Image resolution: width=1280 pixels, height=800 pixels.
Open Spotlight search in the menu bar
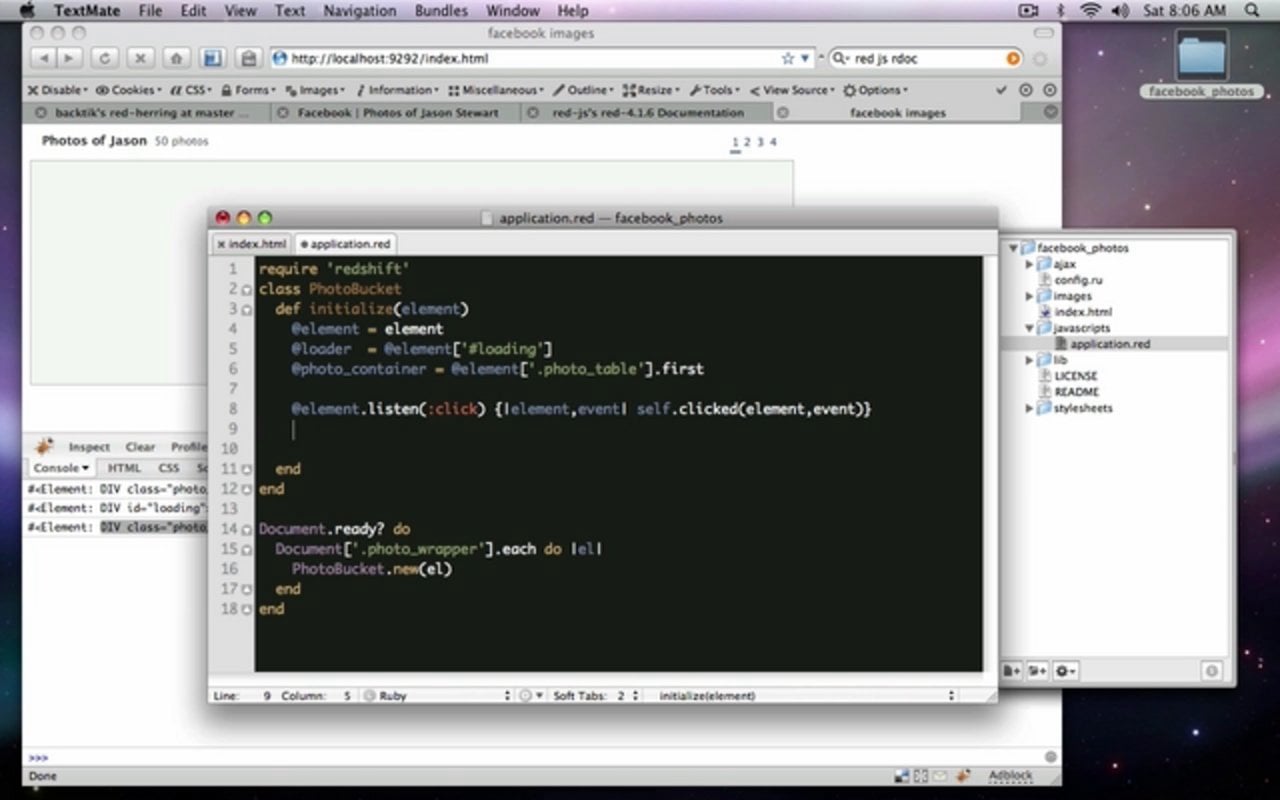click(x=1252, y=10)
